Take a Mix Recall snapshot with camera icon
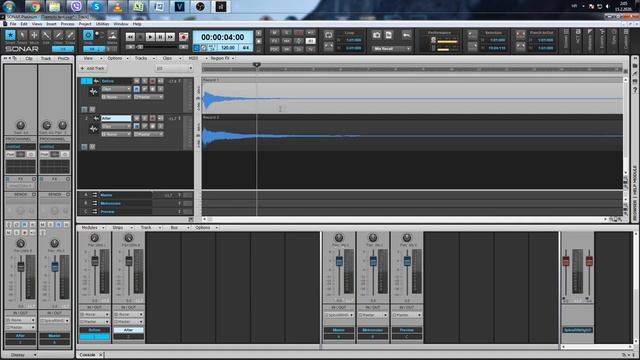Viewport: 640px width, 360px height. pyautogui.click(x=377, y=36)
